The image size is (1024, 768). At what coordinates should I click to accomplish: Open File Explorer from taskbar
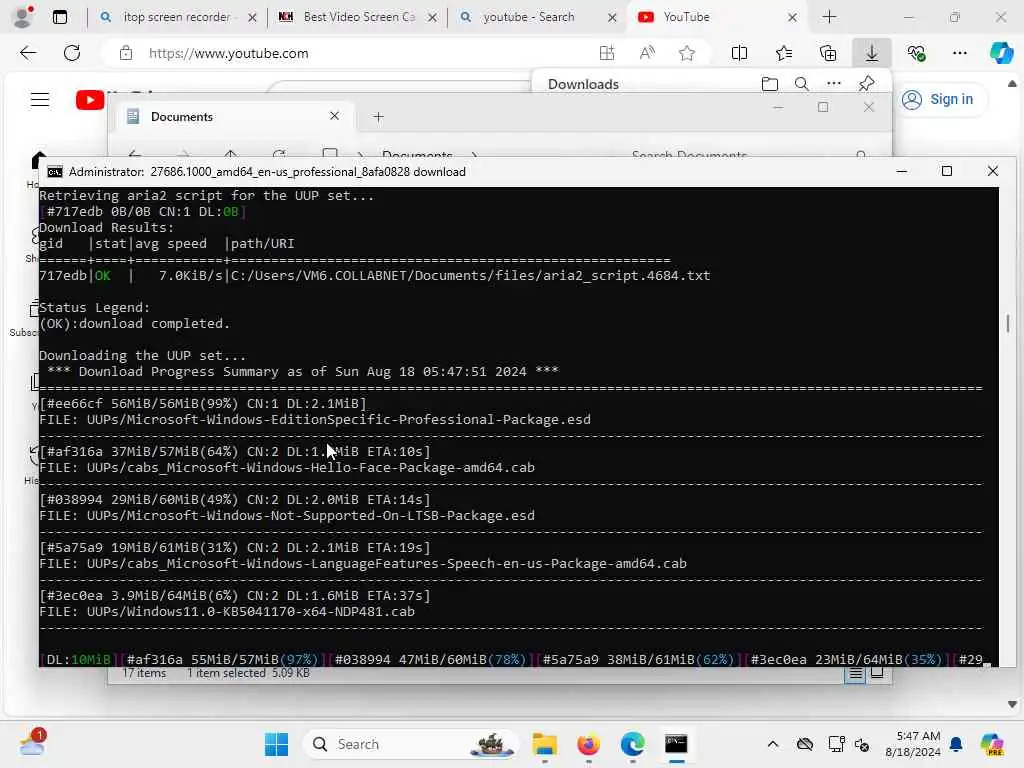click(544, 744)
